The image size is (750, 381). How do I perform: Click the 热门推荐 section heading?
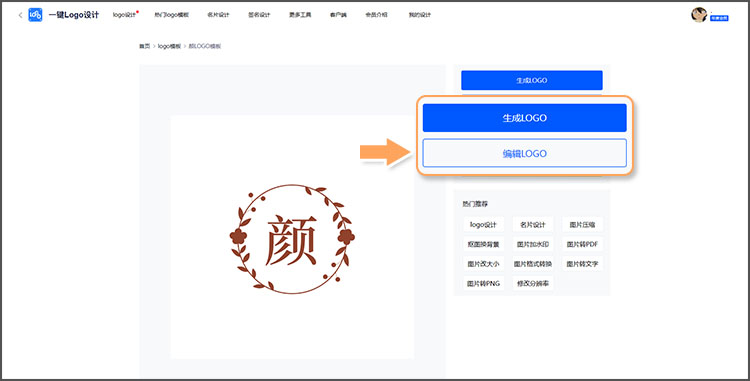click(x=475, y=204)
